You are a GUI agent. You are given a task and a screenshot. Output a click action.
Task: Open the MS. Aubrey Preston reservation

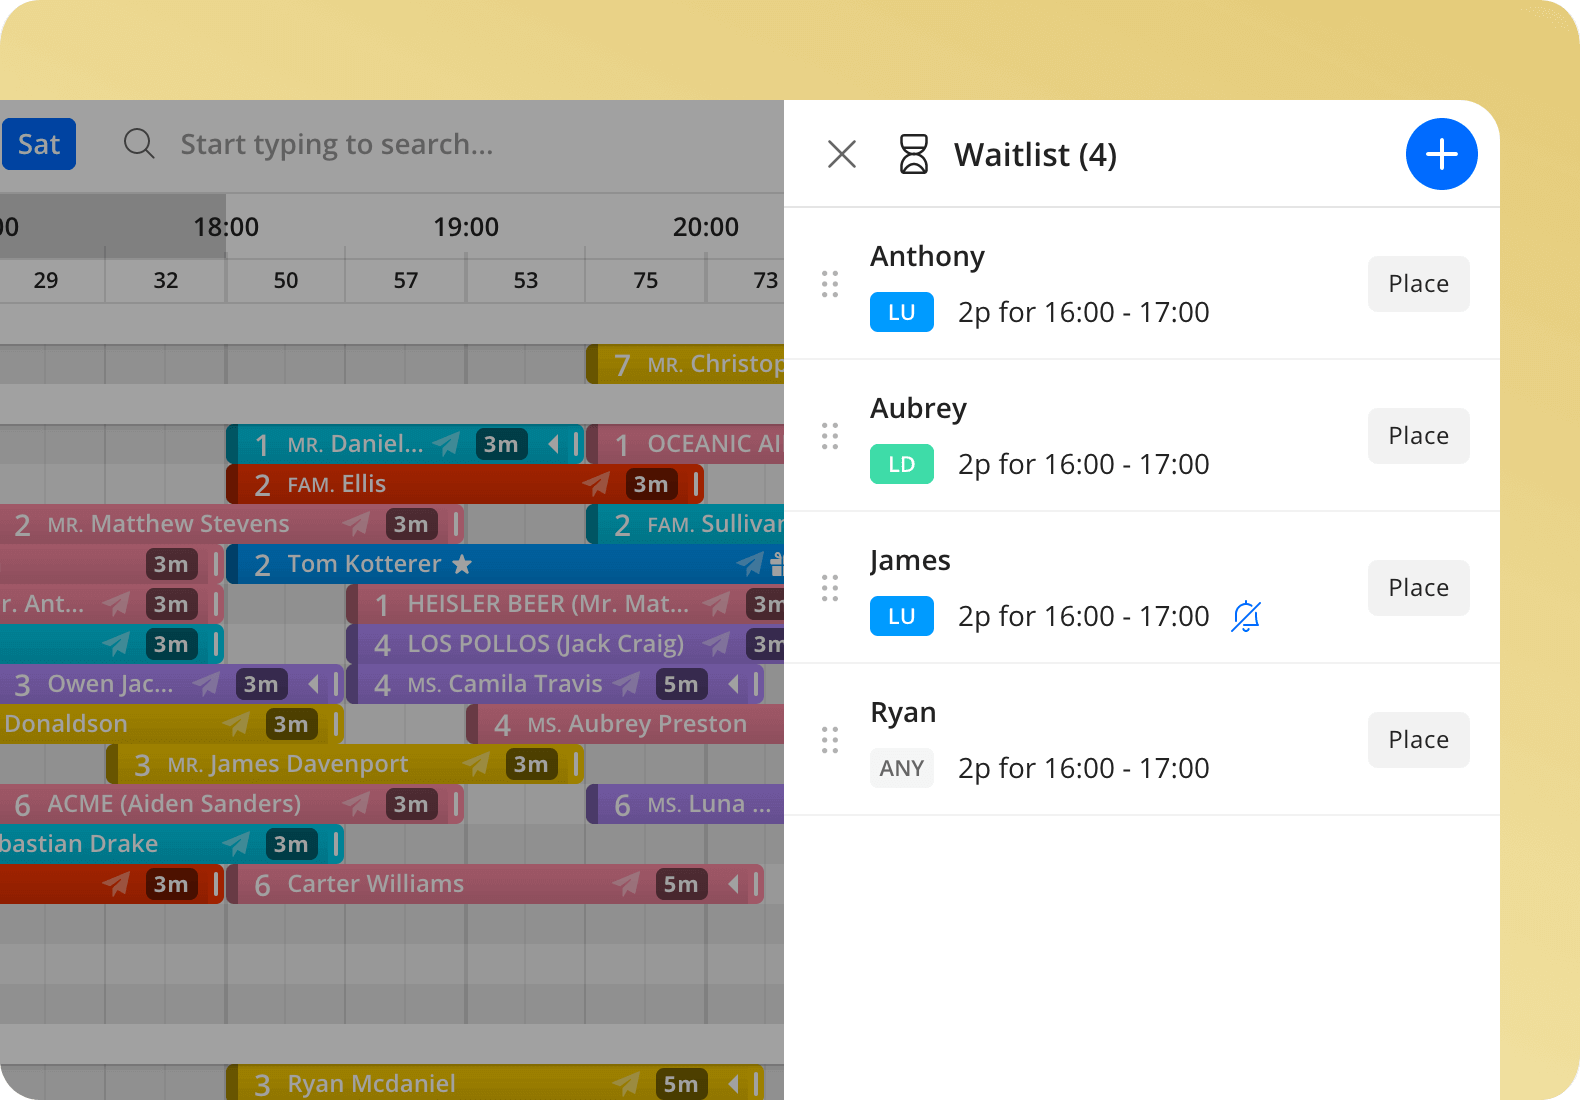[x=625, y=724]
